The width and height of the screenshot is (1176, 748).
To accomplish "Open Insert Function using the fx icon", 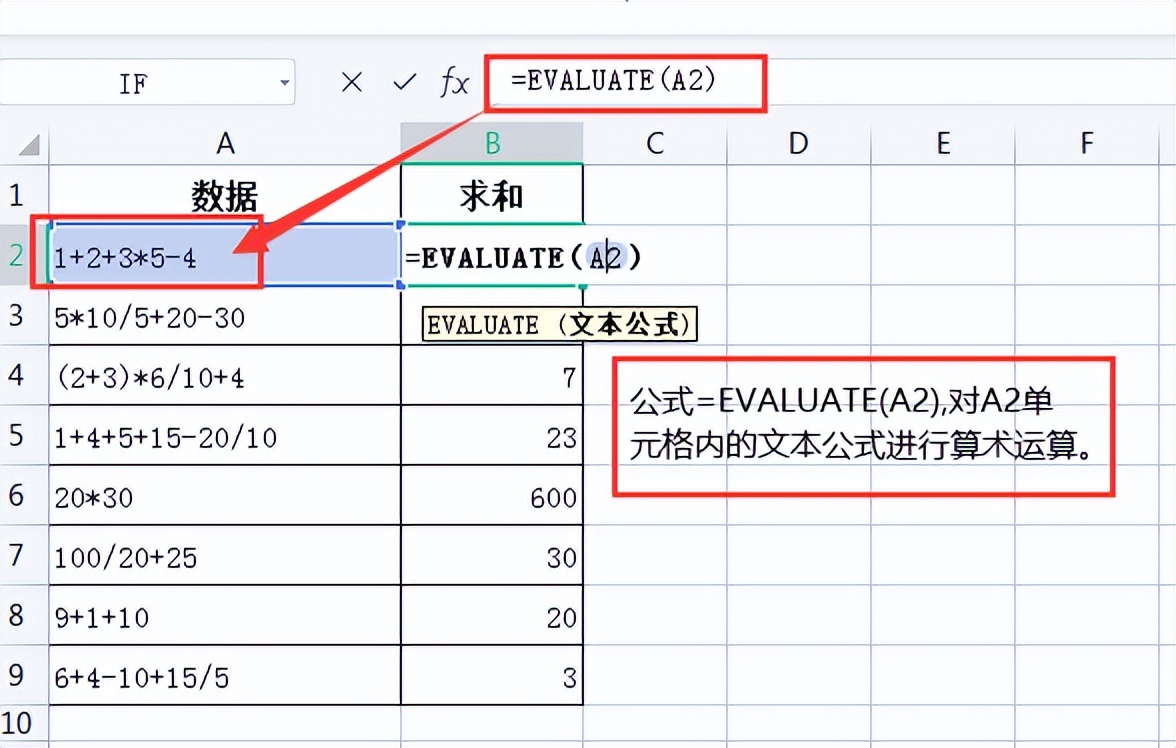I will [x=455, y=83].
